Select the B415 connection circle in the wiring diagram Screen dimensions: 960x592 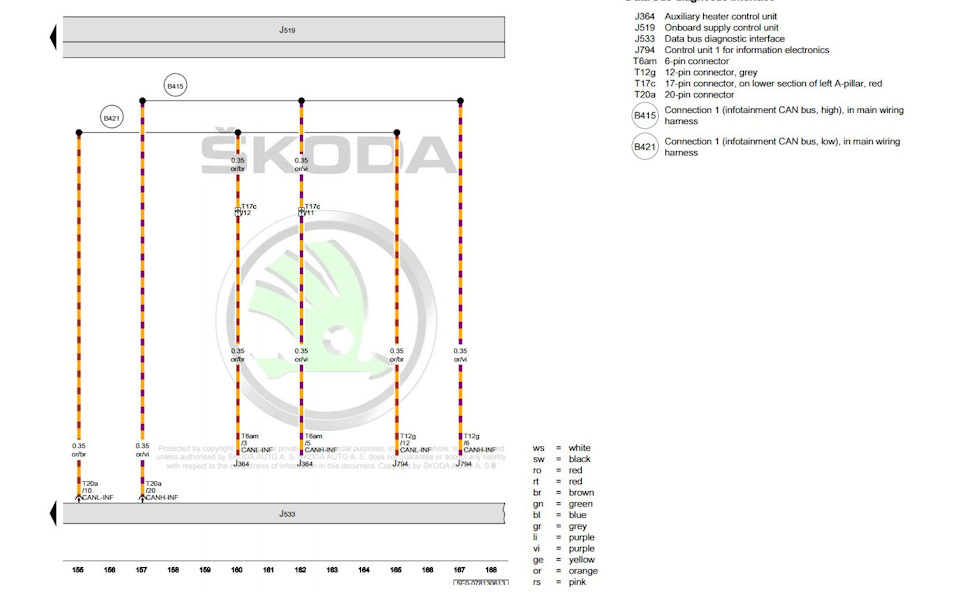point(175,86)
